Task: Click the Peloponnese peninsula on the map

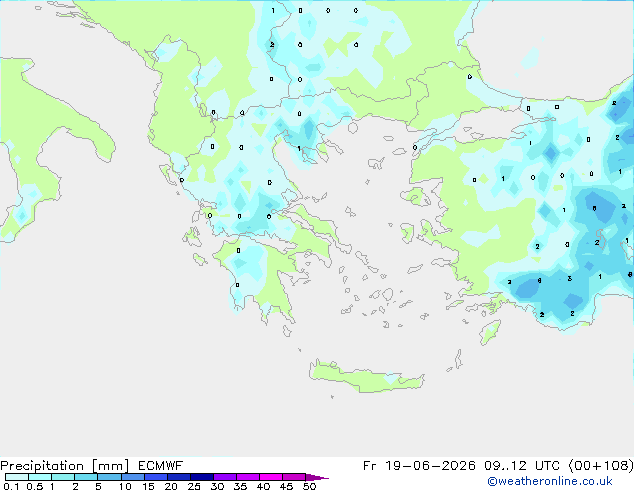Action: coord(259,279)
